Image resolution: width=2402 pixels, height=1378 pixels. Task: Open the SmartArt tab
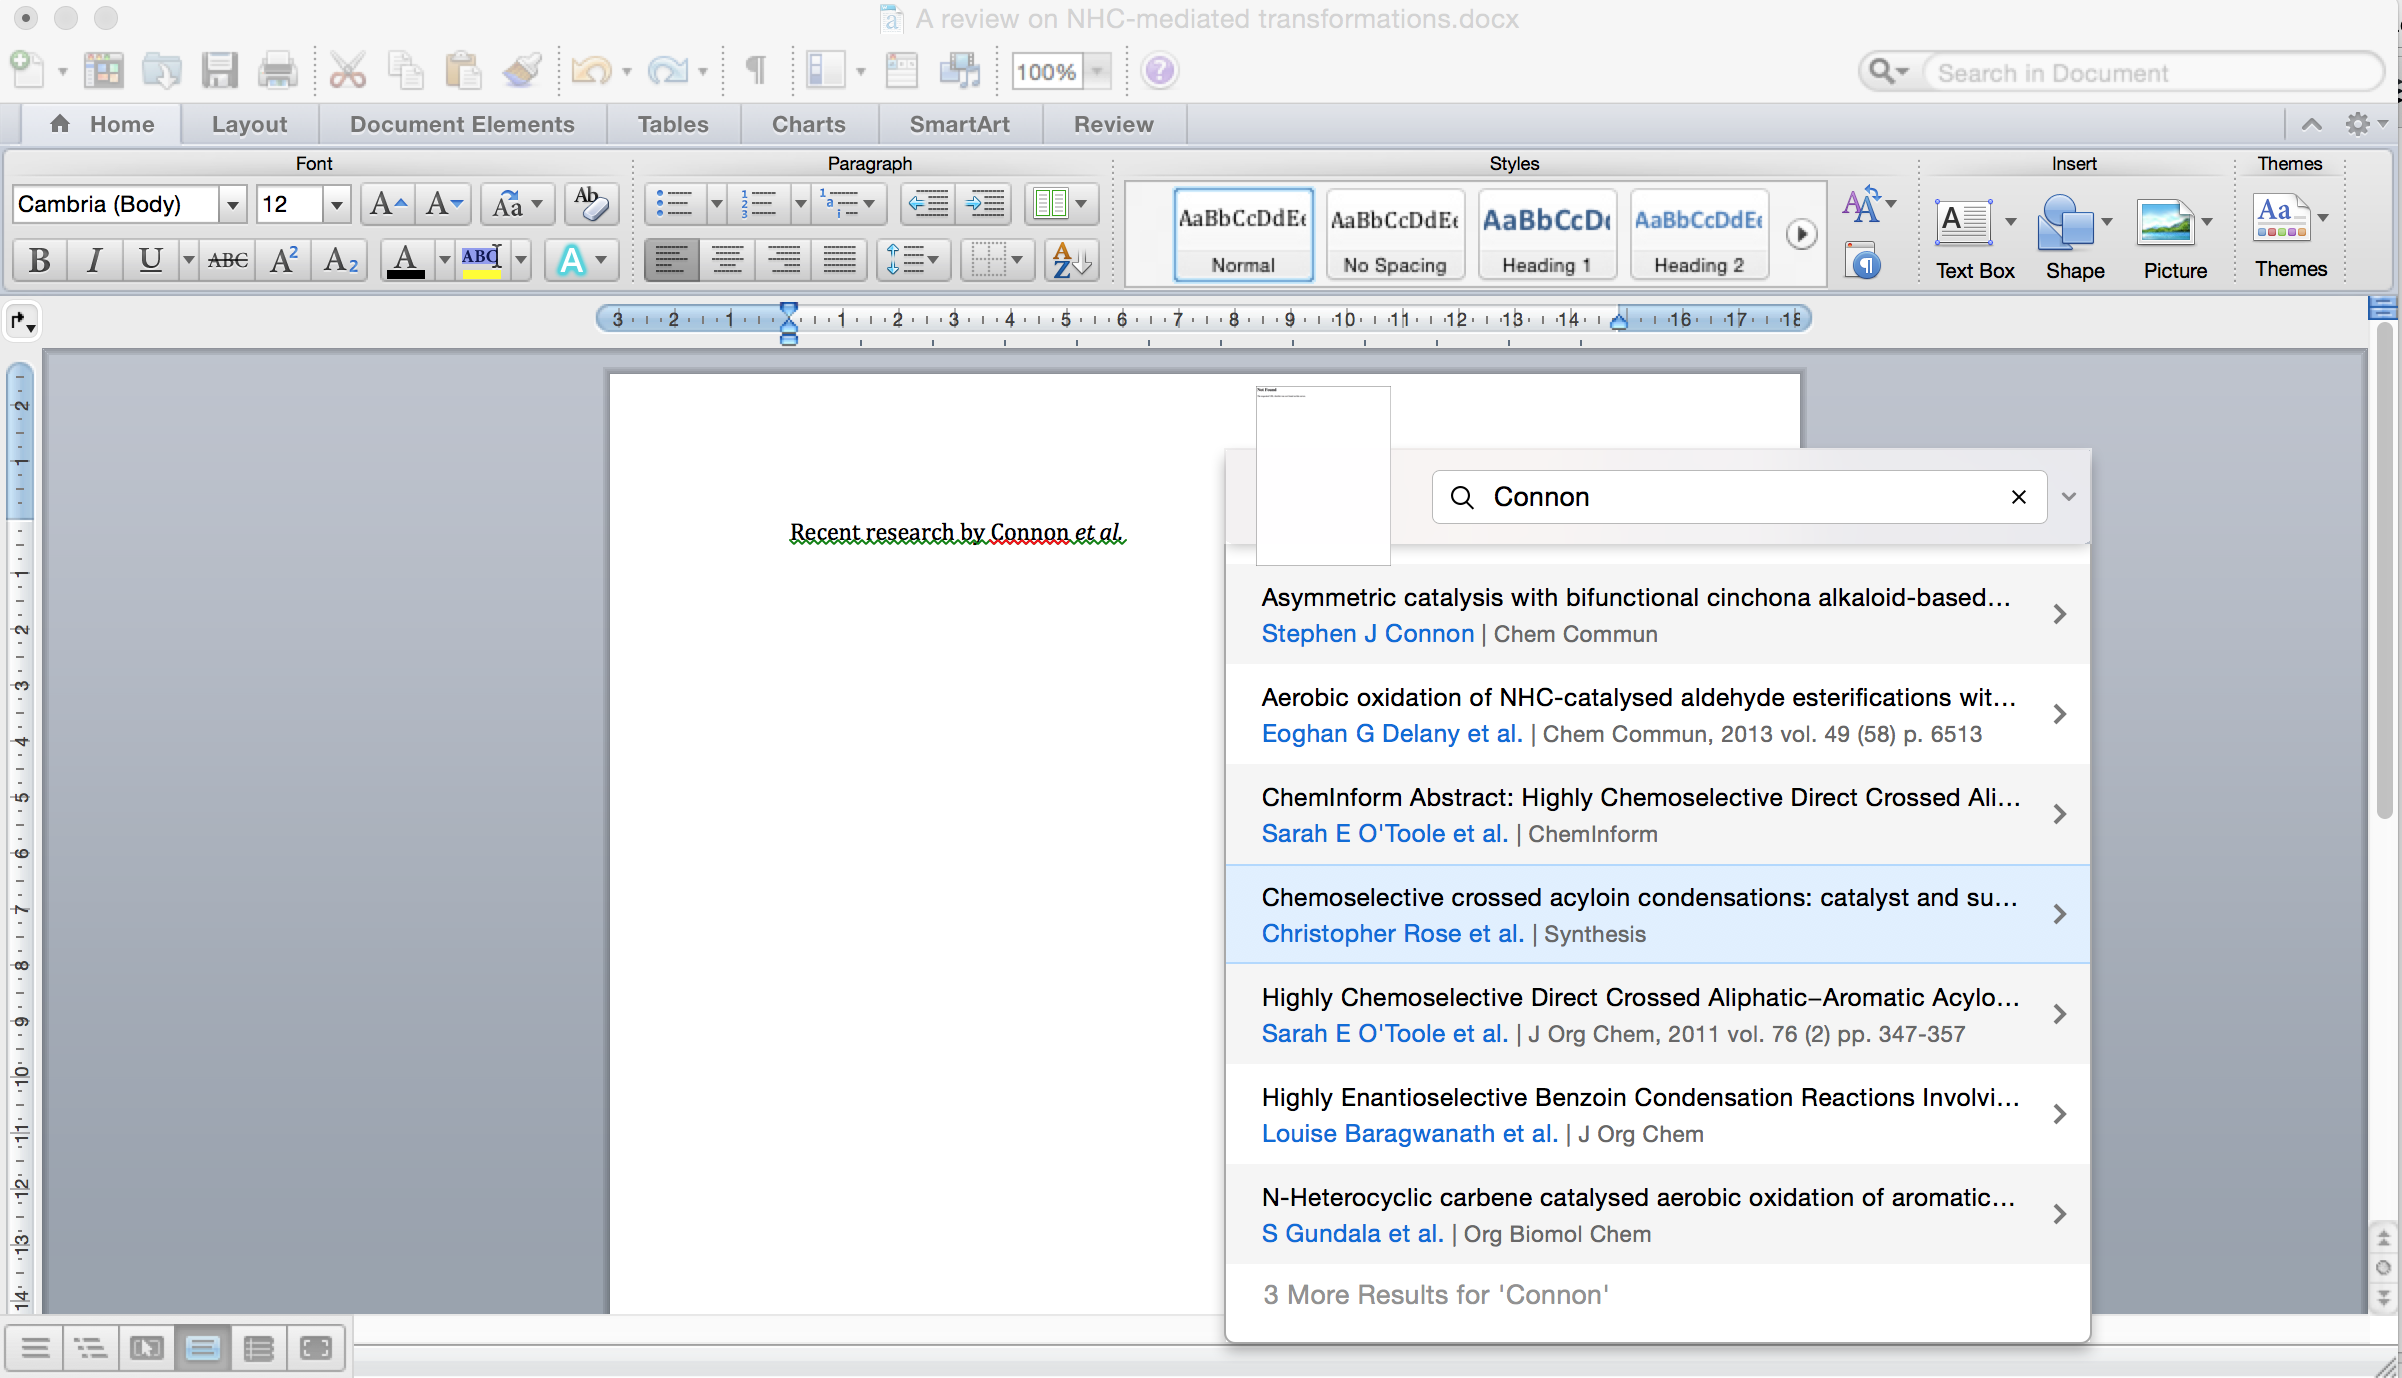tap(960, 124)
